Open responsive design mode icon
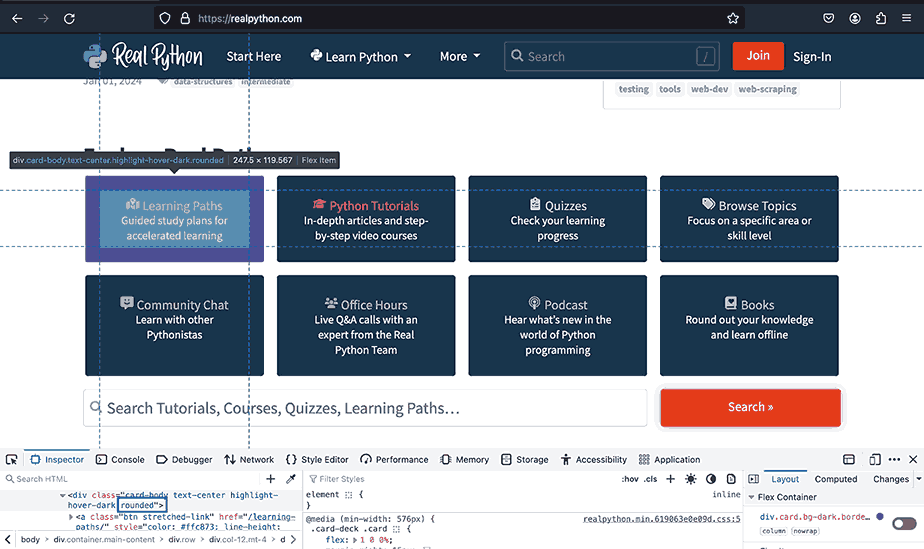Screen dimensions: 924x549 click(874, 459)
